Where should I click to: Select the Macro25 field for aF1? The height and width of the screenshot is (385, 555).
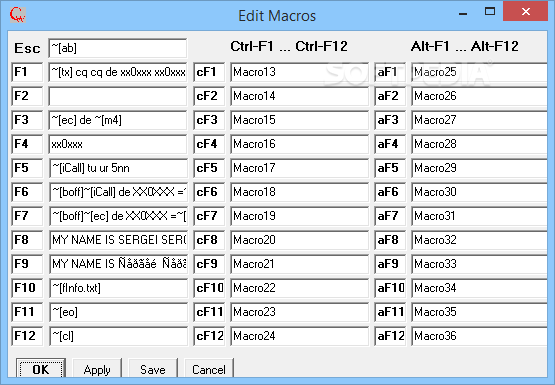(x=479, y=72)
